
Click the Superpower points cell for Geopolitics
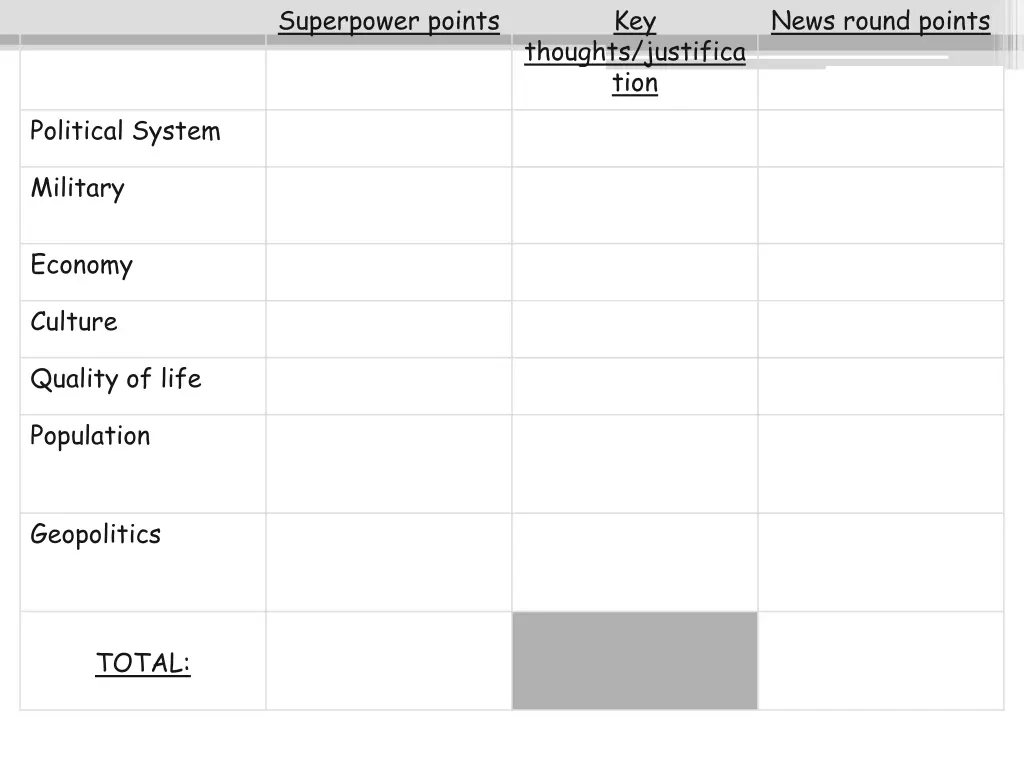(x=389, y=562)
